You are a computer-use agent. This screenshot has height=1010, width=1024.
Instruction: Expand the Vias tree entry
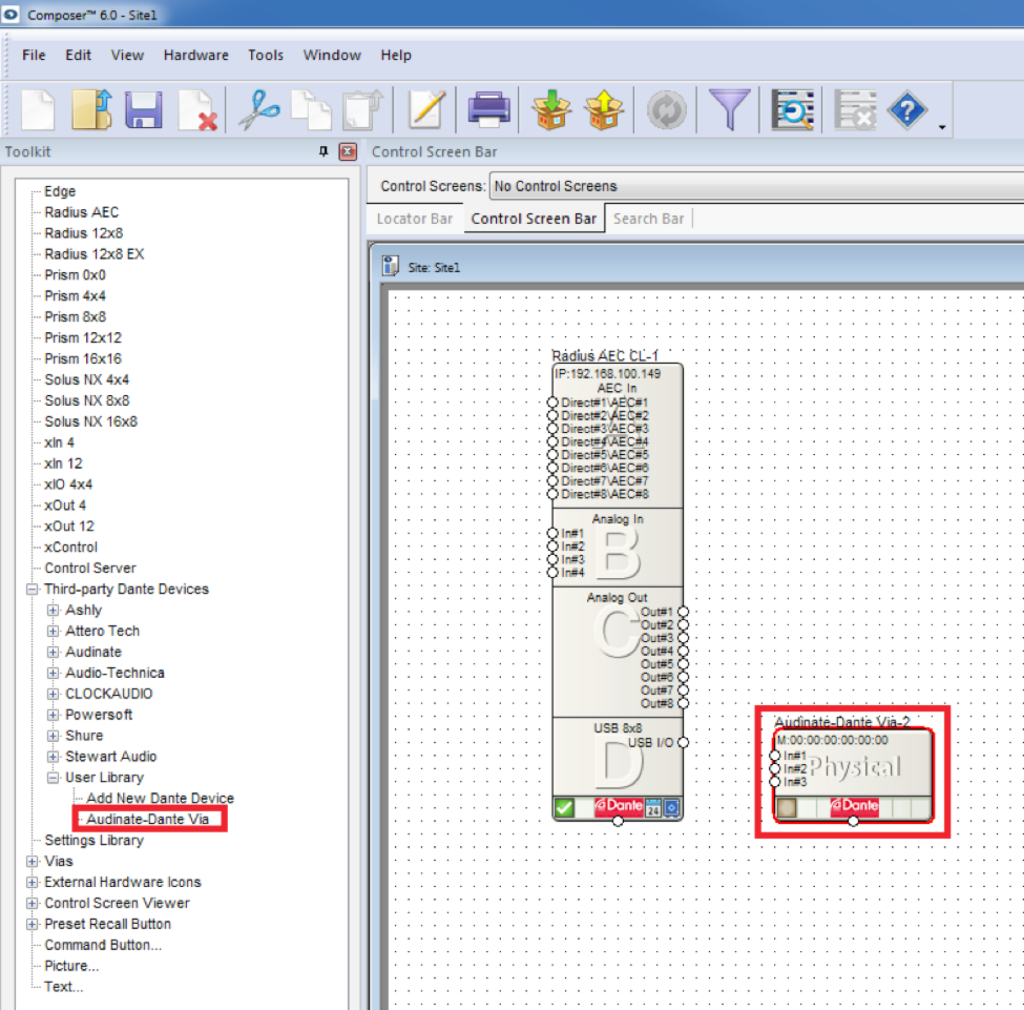click(x=30, y=861)
